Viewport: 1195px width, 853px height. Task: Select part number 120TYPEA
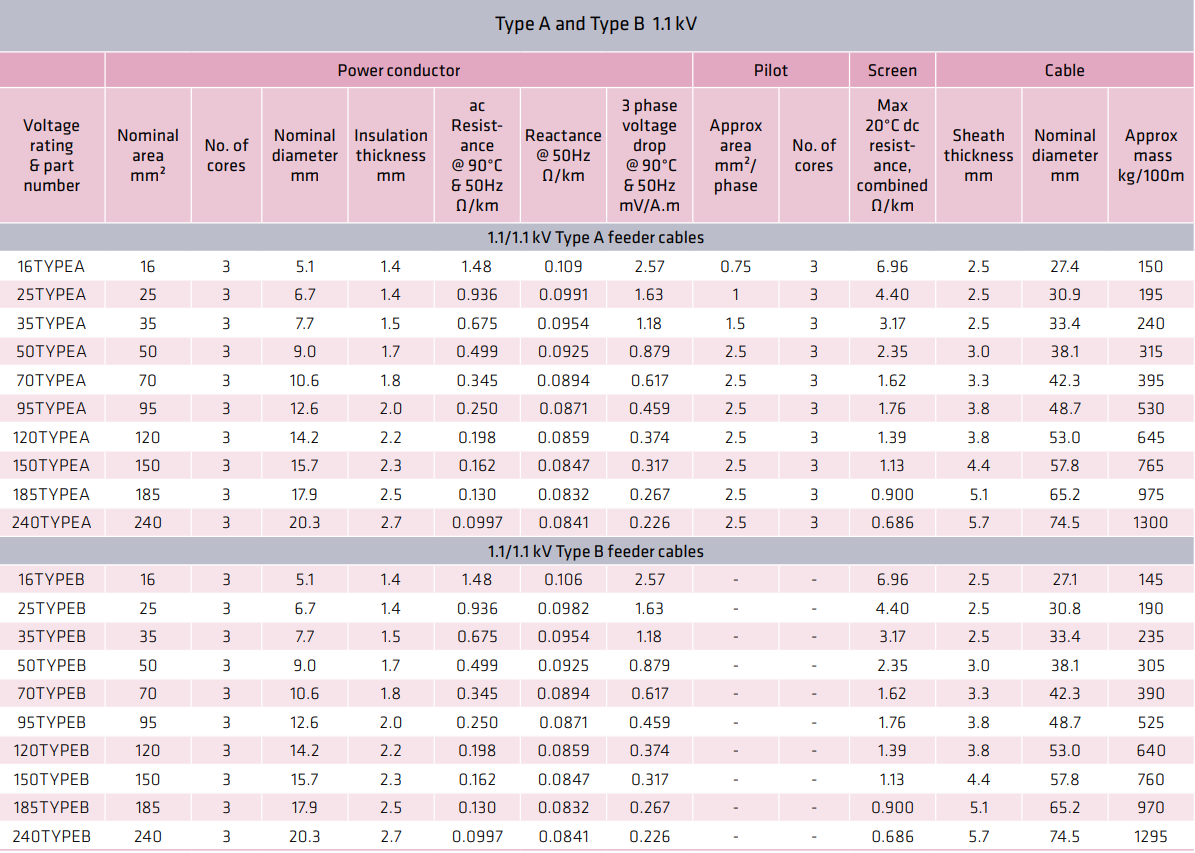(51, 438)
